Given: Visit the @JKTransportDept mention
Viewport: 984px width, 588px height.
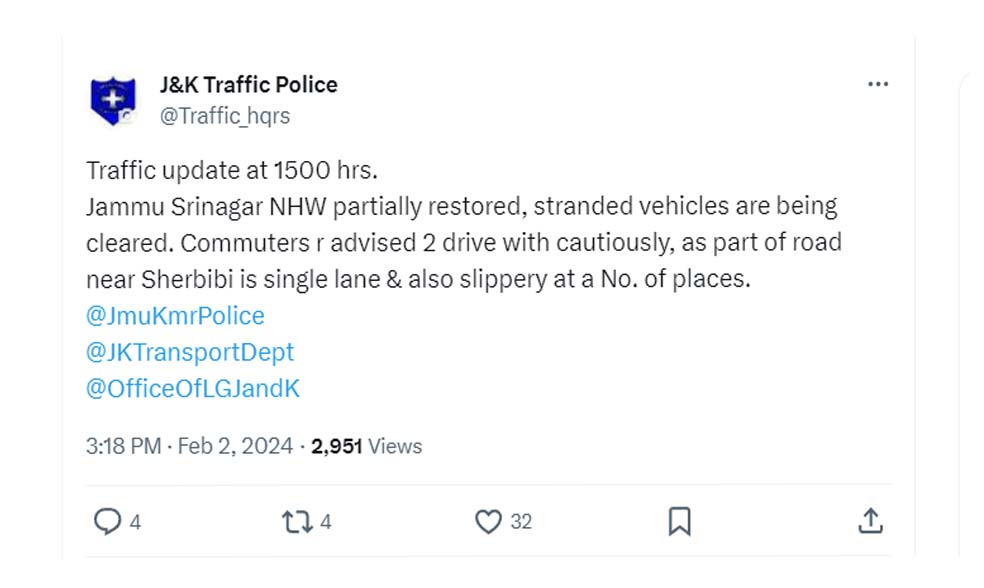Looking at the screenshot, I should coord(190,352).
